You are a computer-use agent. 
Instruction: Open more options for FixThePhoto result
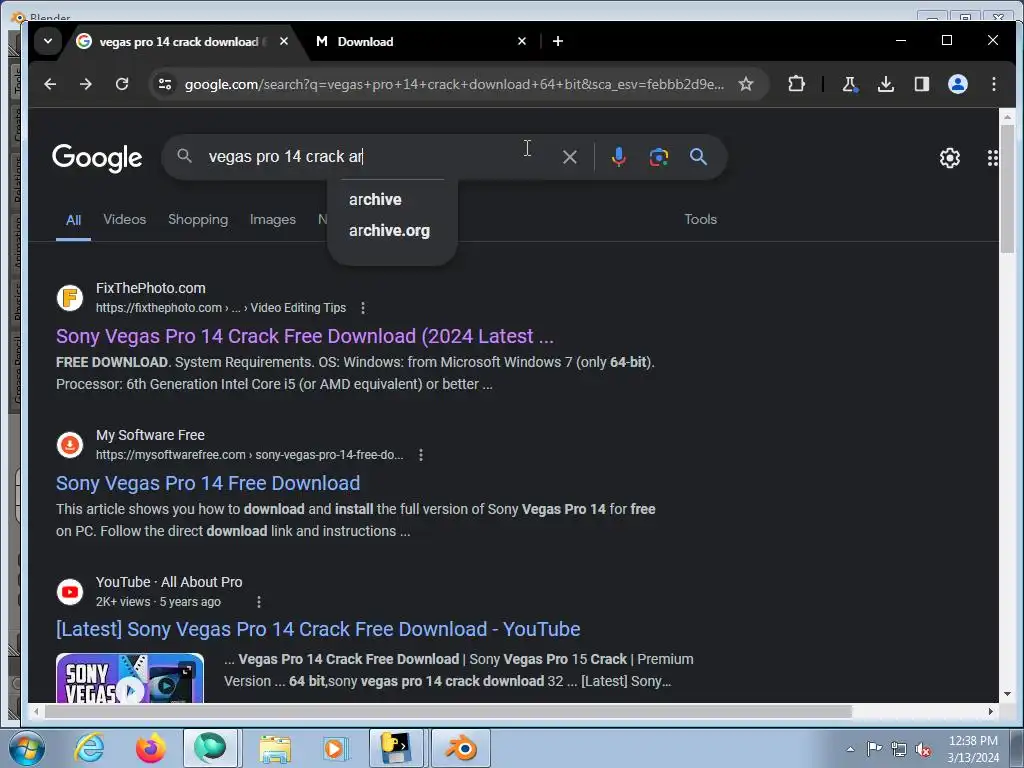pos(363,308)
